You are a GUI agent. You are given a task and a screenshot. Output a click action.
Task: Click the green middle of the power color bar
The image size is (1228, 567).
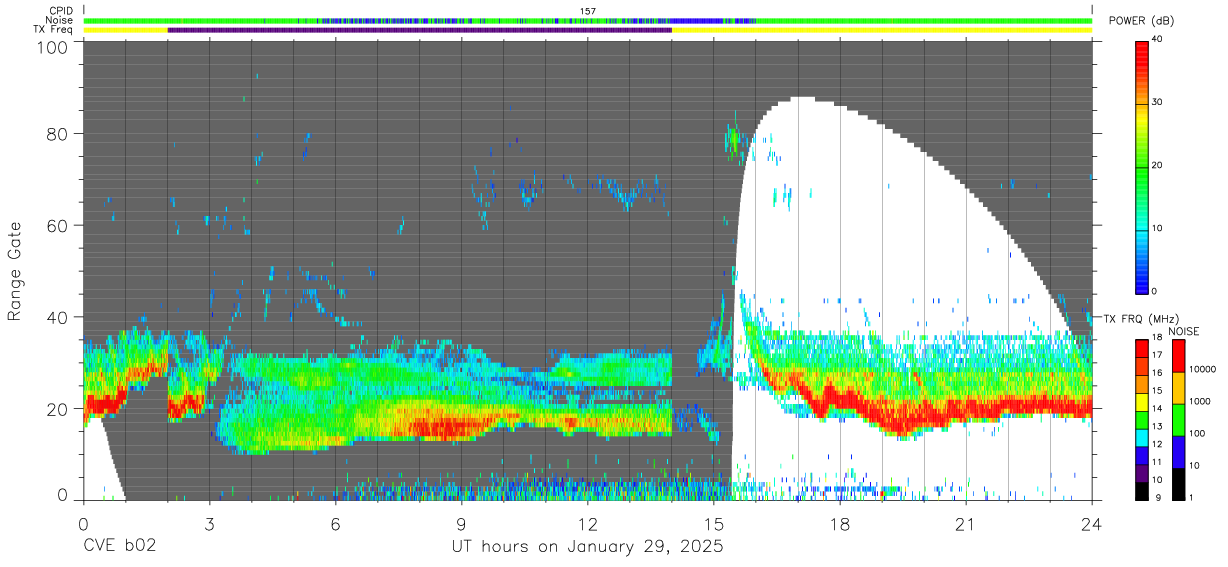(1141, 170)
